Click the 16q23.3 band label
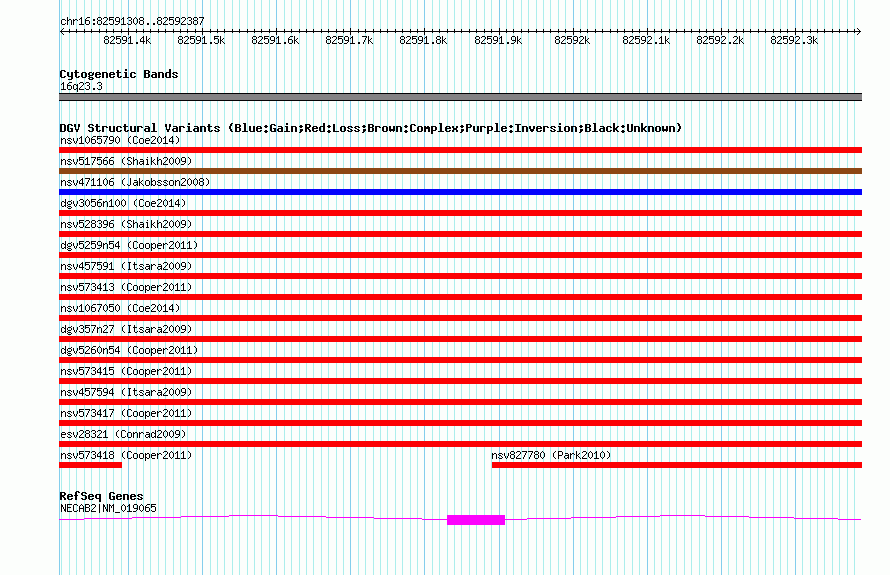890x575 pixels. (81, 86)
